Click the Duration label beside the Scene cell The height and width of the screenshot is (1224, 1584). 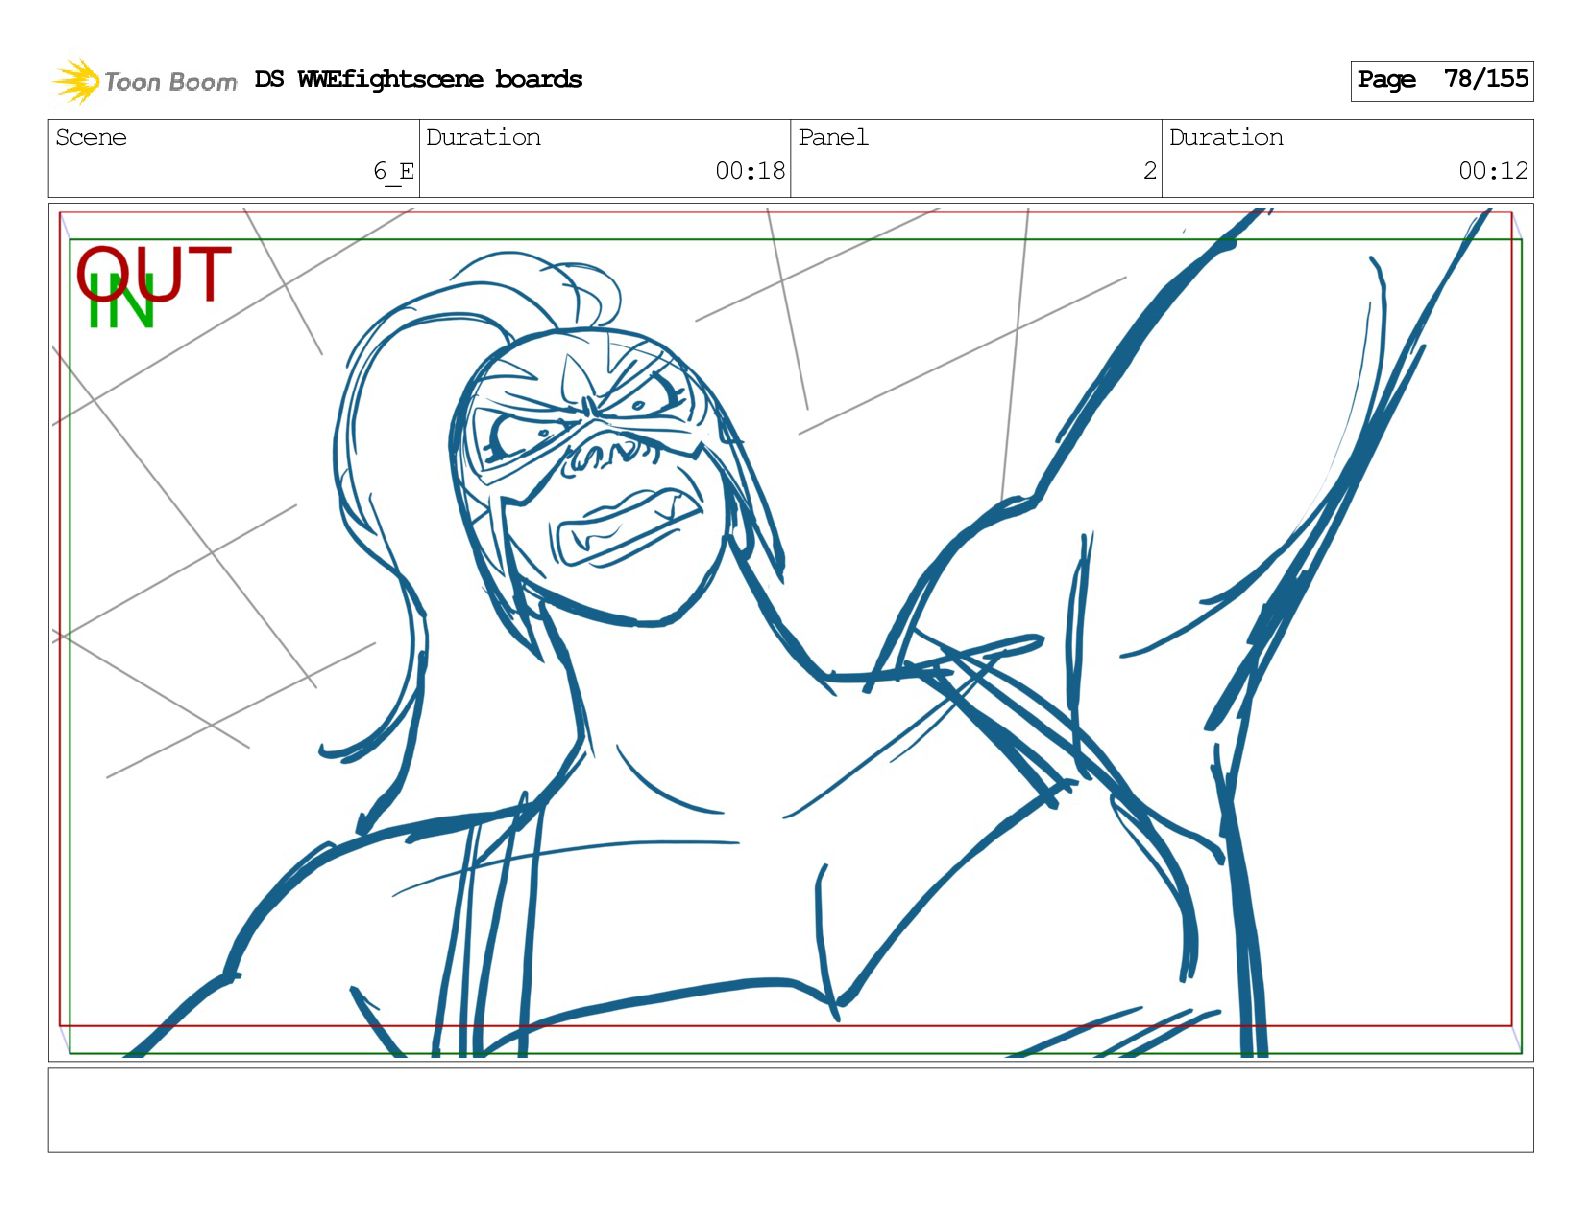pyautogui.click(x=483, y=137)
